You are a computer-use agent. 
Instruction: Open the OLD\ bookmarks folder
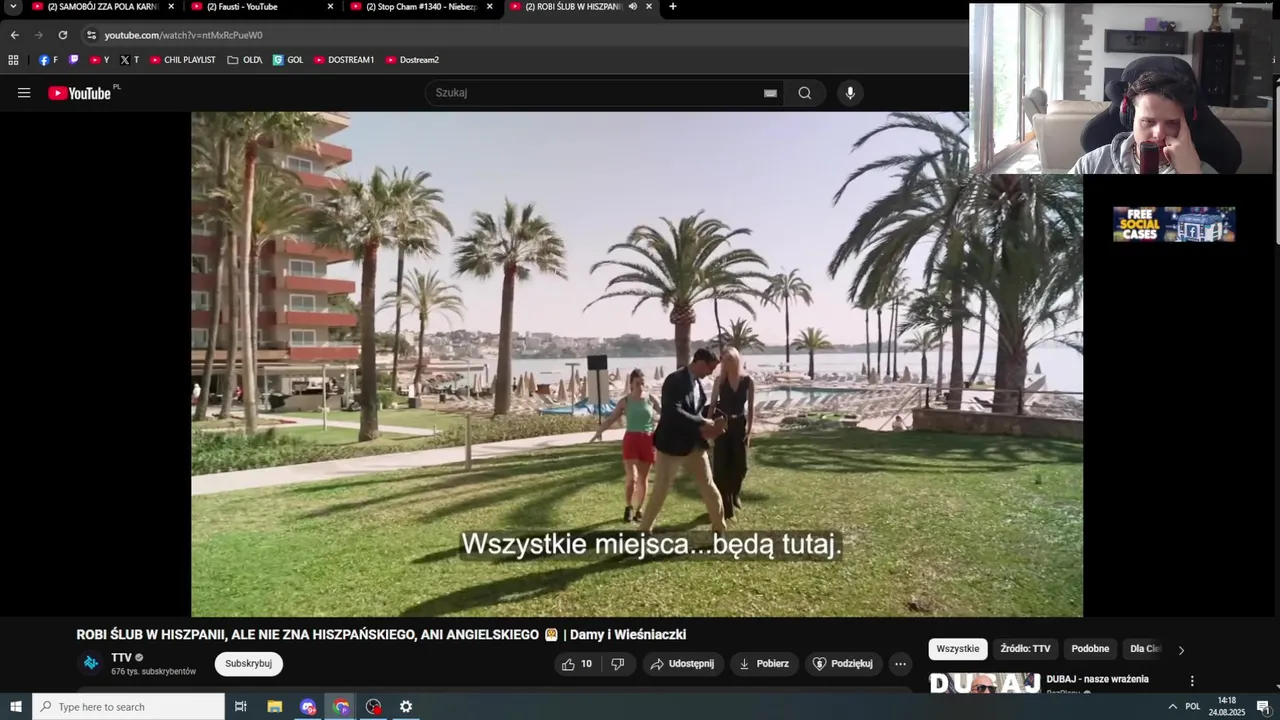tap(245, 60)
